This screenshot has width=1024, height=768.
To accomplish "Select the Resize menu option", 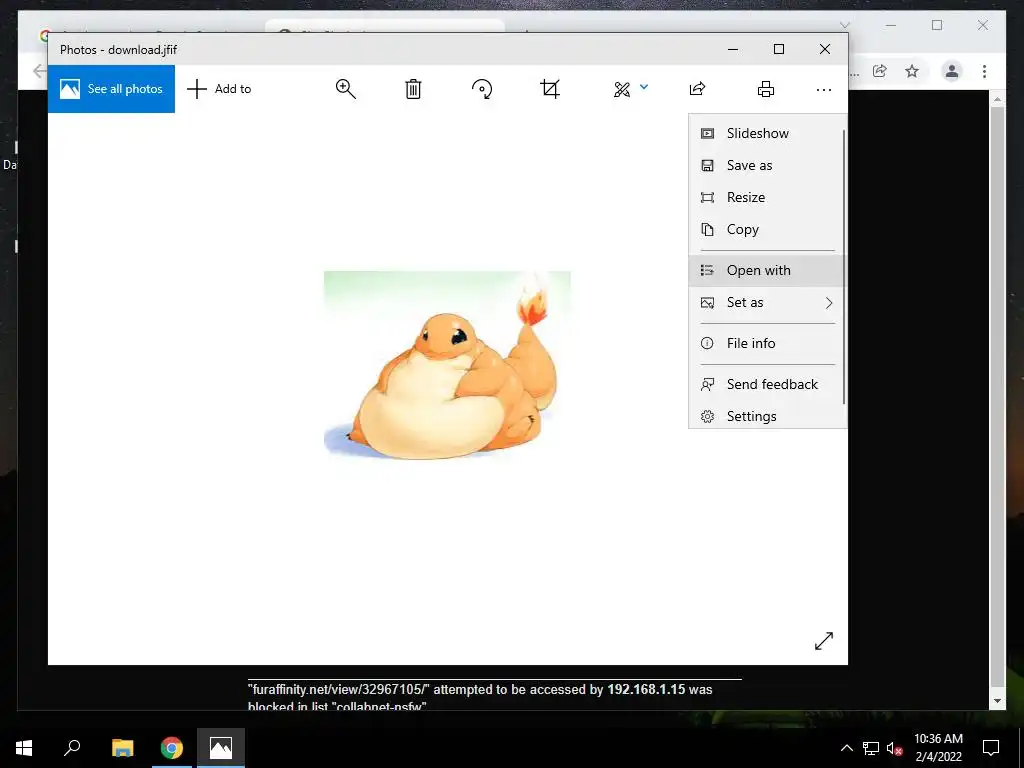I will coord(767,197).
